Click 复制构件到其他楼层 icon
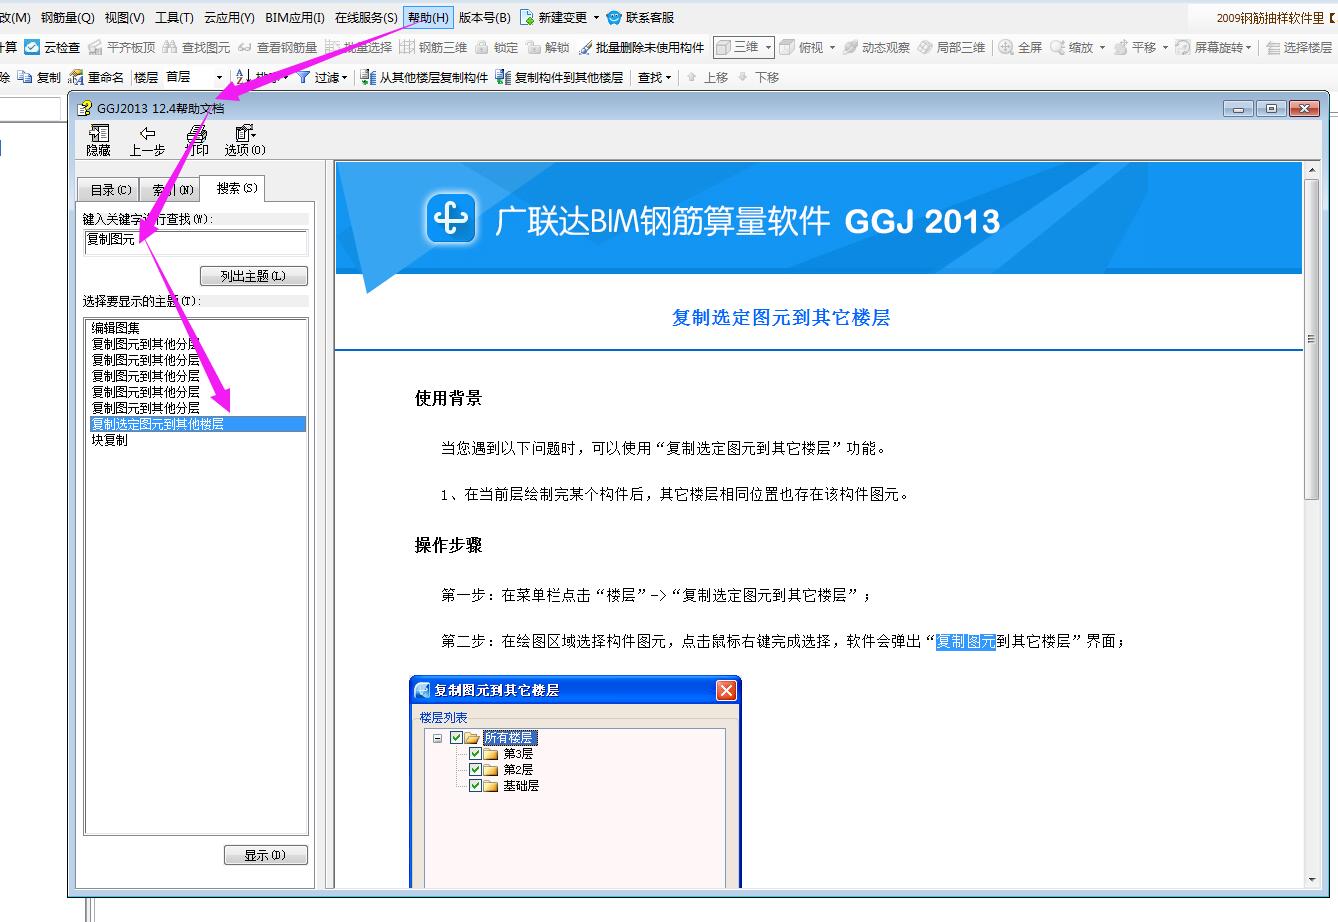 pyautogui.click(x=503, y=77)
